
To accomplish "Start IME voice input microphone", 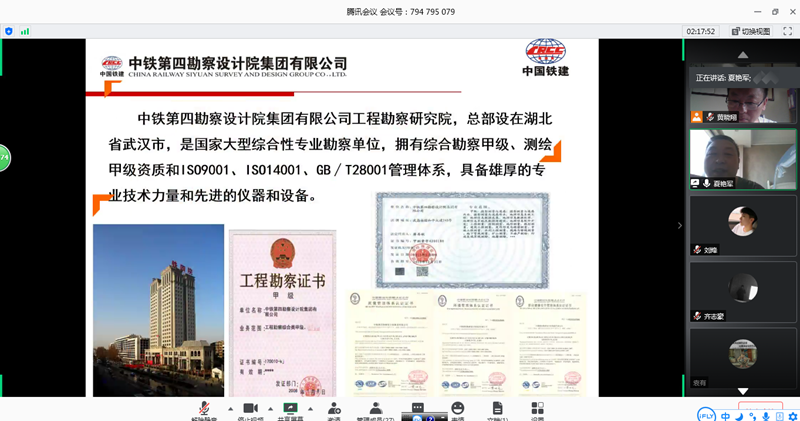I will pyautogui.click(x=766, y=416).
